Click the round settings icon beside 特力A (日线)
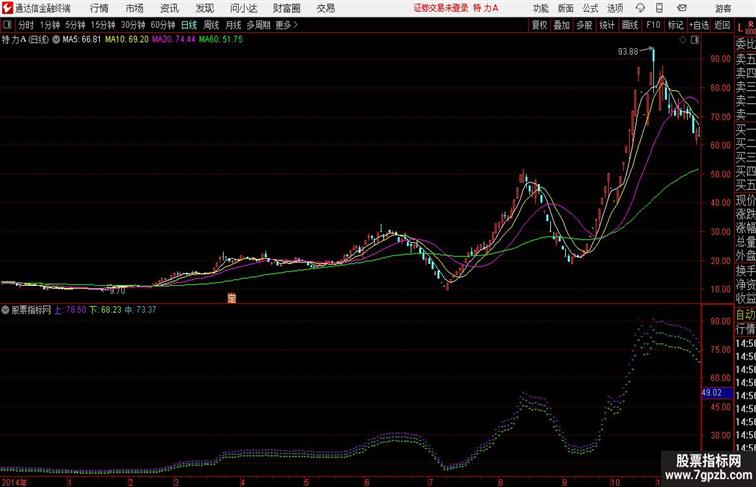Image resolution: width=756 pixels, height=487 pixels. pos(56,40)
